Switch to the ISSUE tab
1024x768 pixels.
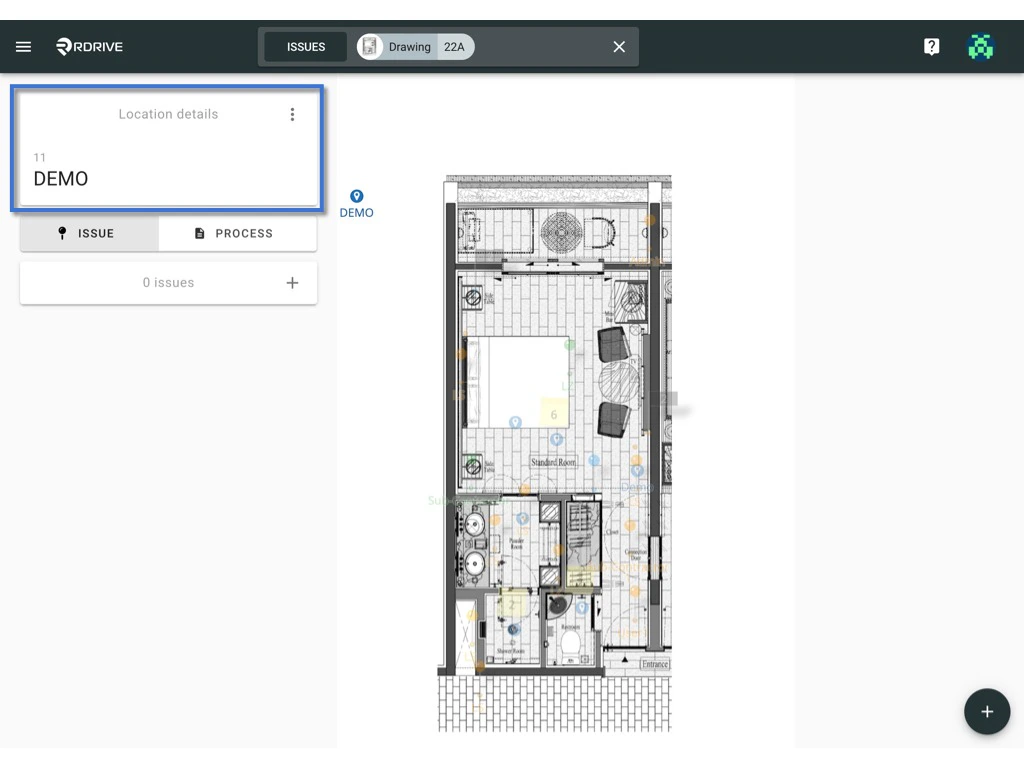(x=89, y=233)
